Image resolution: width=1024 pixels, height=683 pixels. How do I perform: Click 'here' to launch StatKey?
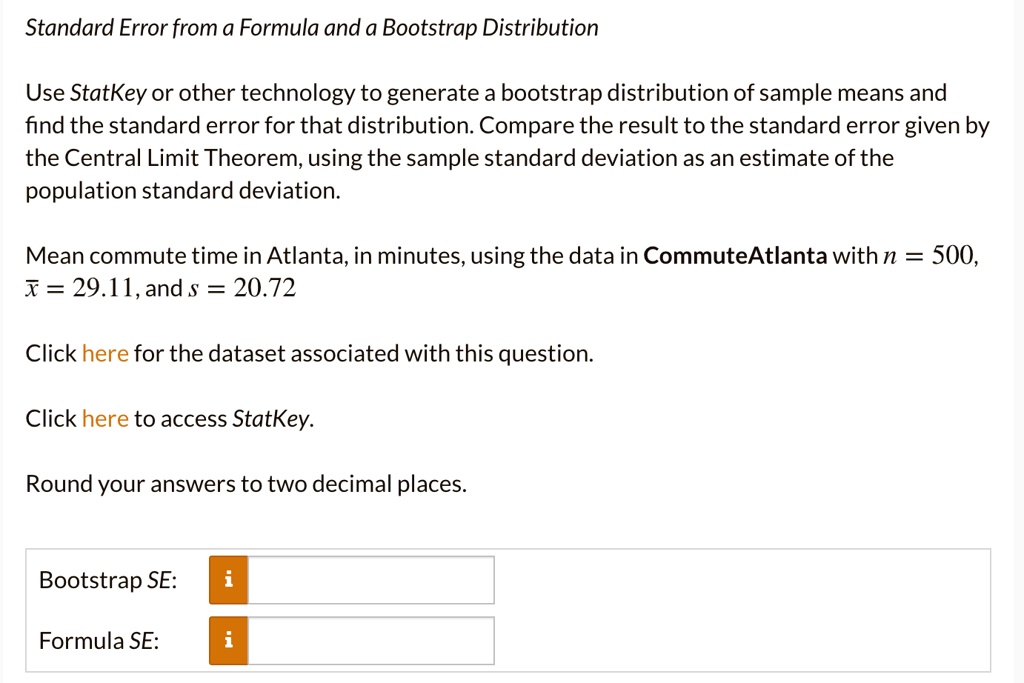tap(105, 418)
